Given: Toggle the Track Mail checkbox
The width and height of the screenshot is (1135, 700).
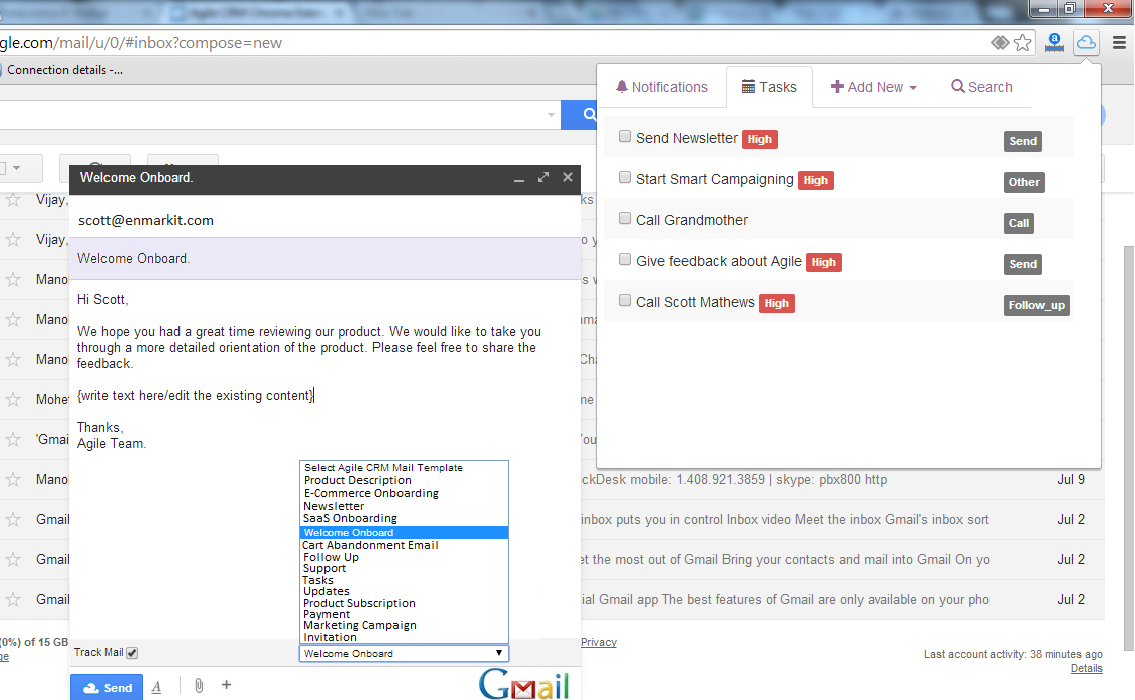Looking at the screenshot, I should 132,653.
